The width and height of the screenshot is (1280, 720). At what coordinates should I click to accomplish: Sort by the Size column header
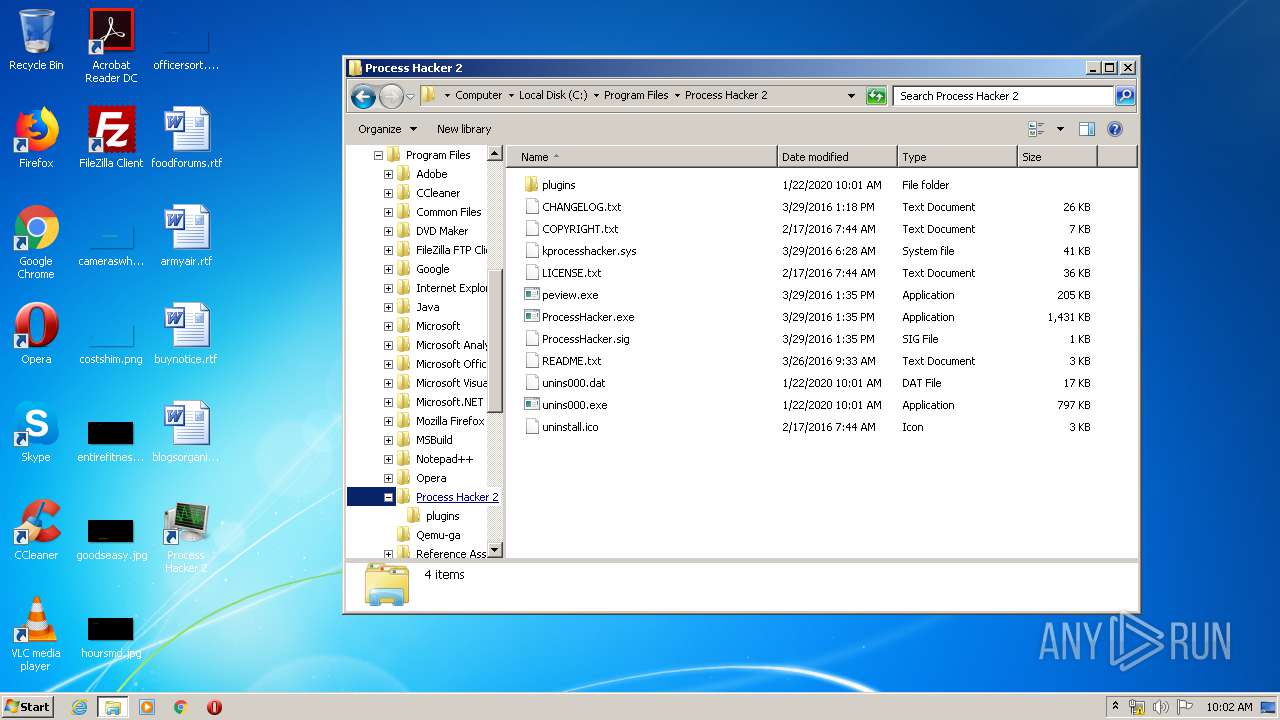[1057, 157]
